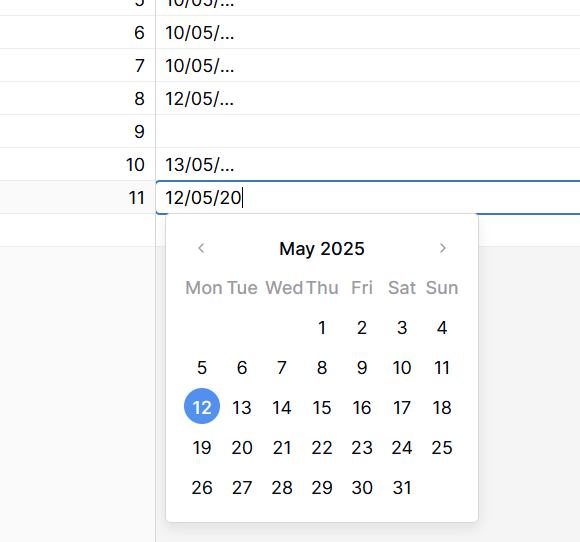Select Friday the 9th
580x542 pixels.
coord(362,368)
